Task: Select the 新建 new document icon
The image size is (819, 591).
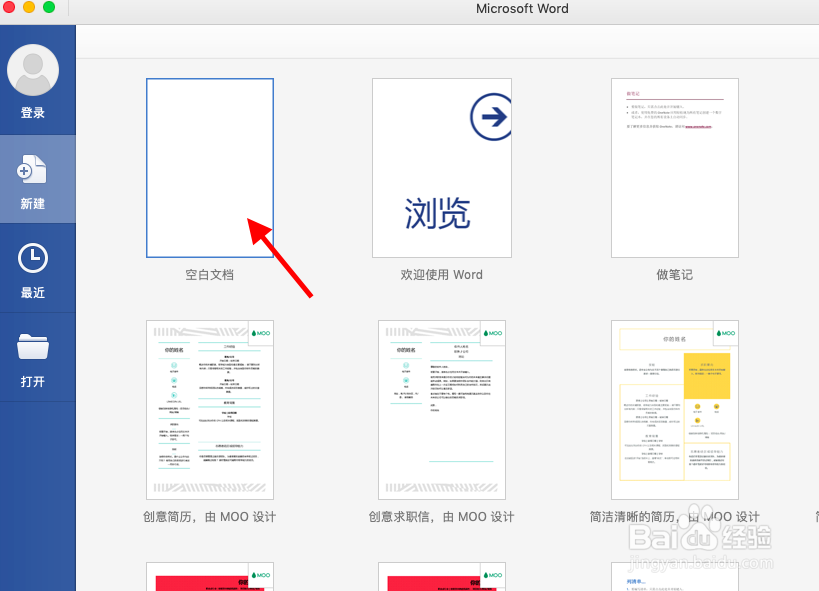Action: (33, 169)
